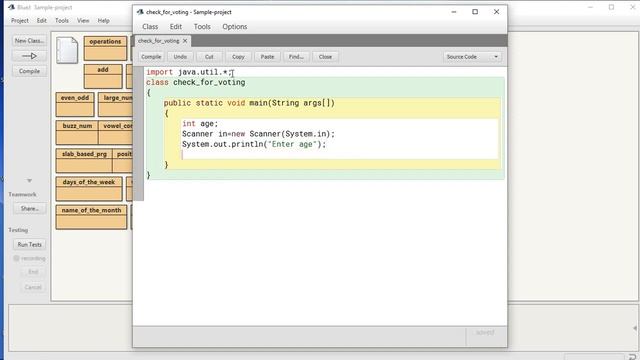The image size is (640, 360).
Task: Click the Share... teamwork button
Action: [29, 209]
